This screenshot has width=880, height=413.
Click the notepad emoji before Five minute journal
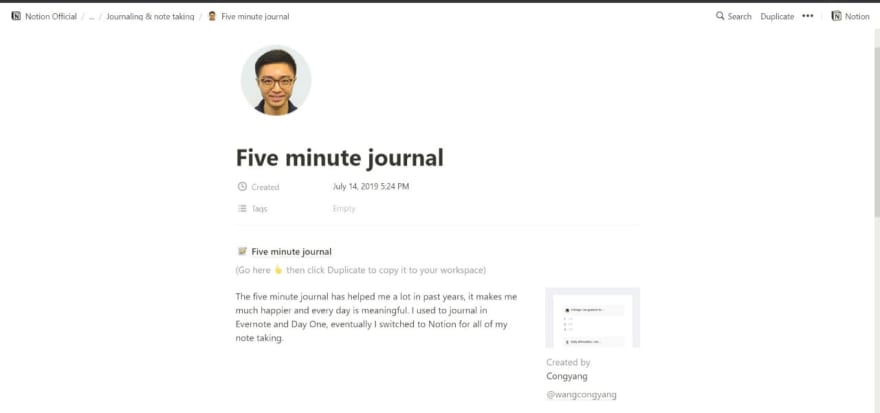tap(242, 251)
